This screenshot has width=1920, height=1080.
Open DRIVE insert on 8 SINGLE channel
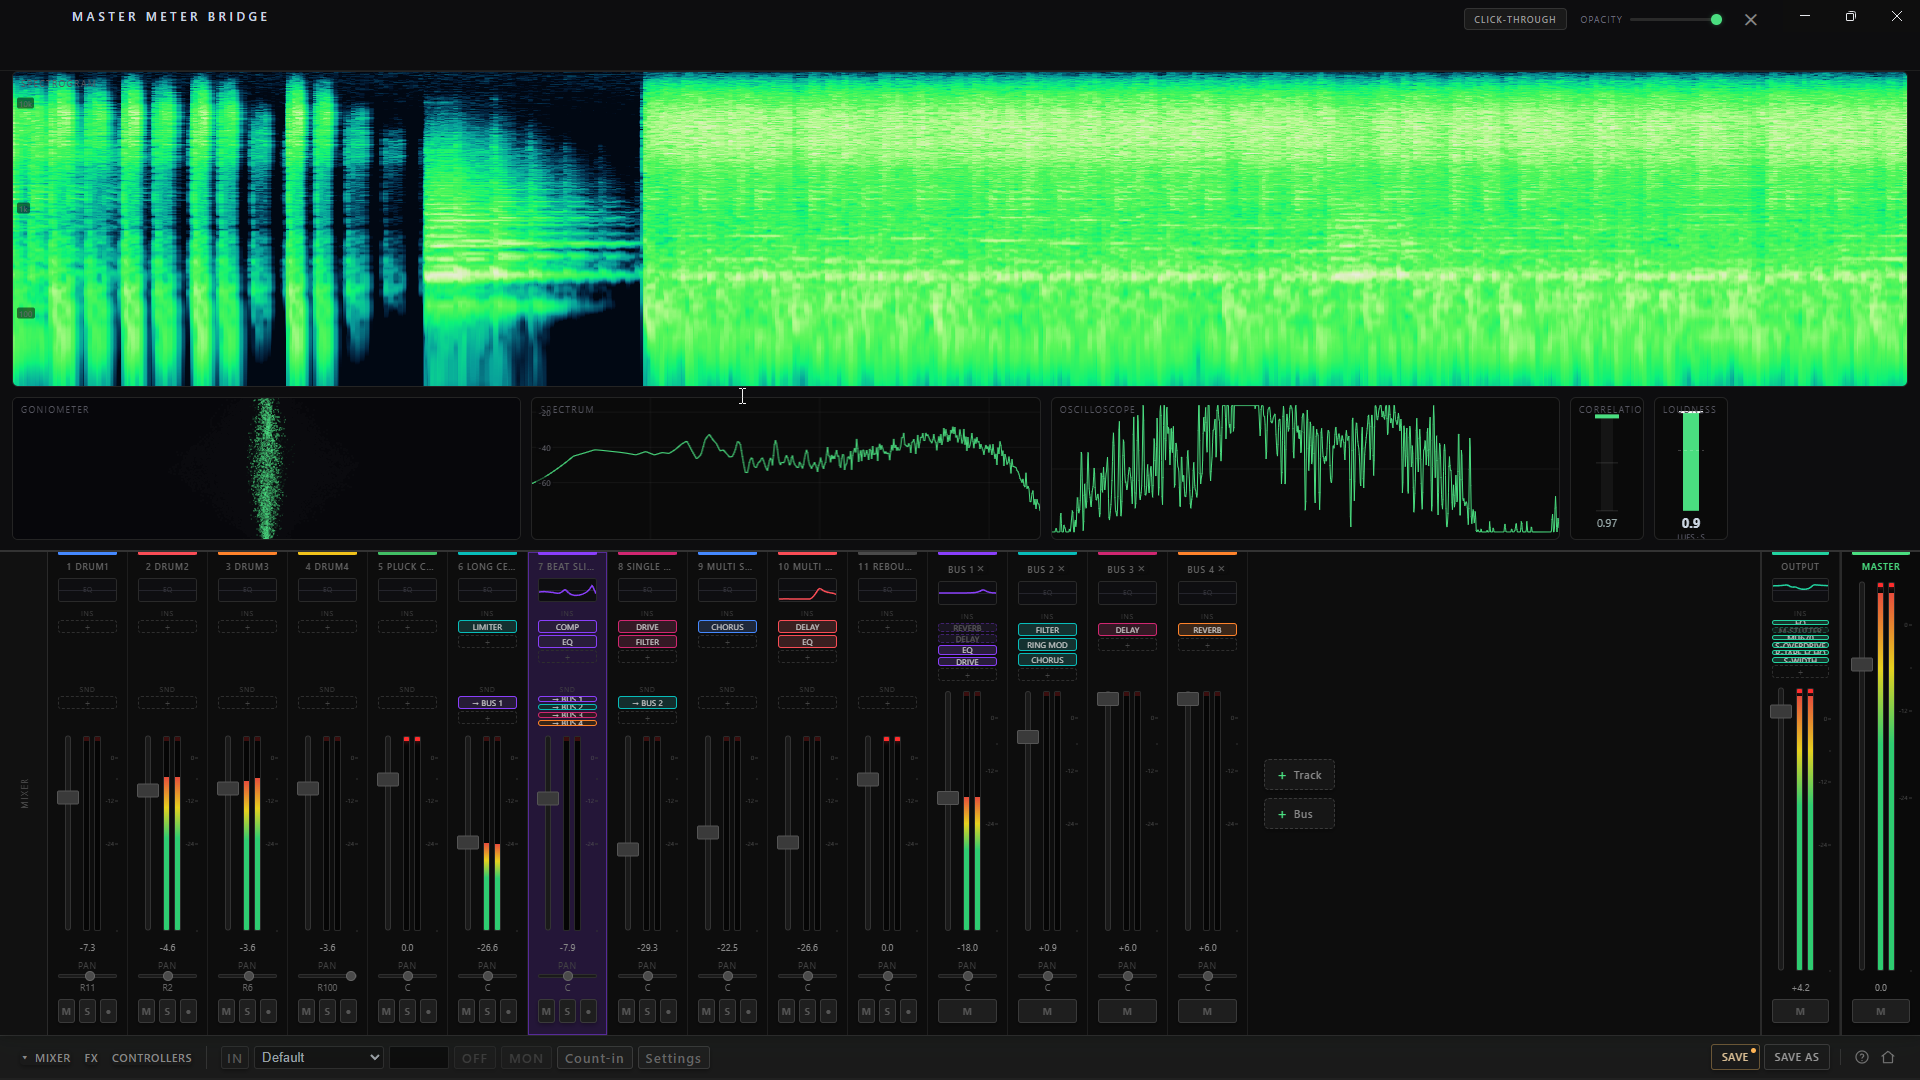[x=647, y=627]
